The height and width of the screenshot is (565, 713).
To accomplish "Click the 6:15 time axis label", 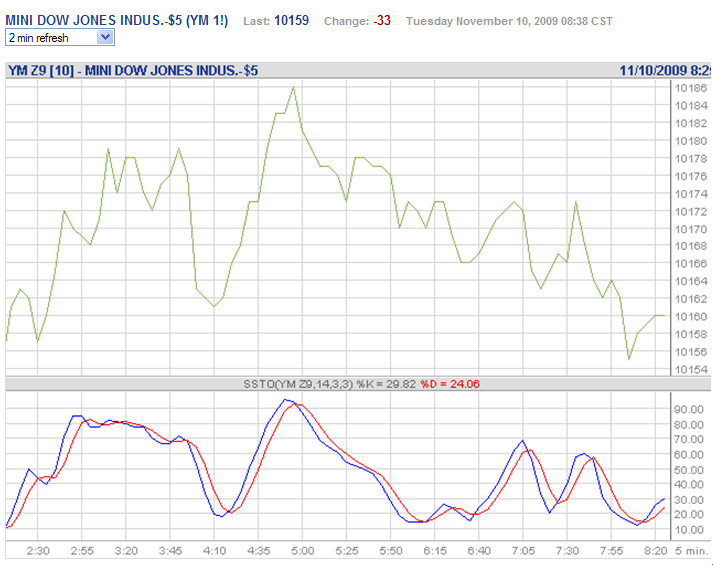I will [435, 551].
